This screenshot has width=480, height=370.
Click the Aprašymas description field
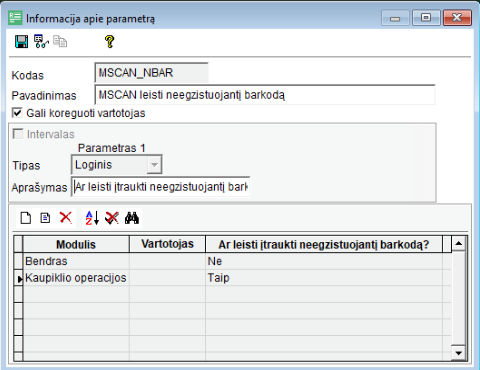pyautogui.click(x=160, y=187)
